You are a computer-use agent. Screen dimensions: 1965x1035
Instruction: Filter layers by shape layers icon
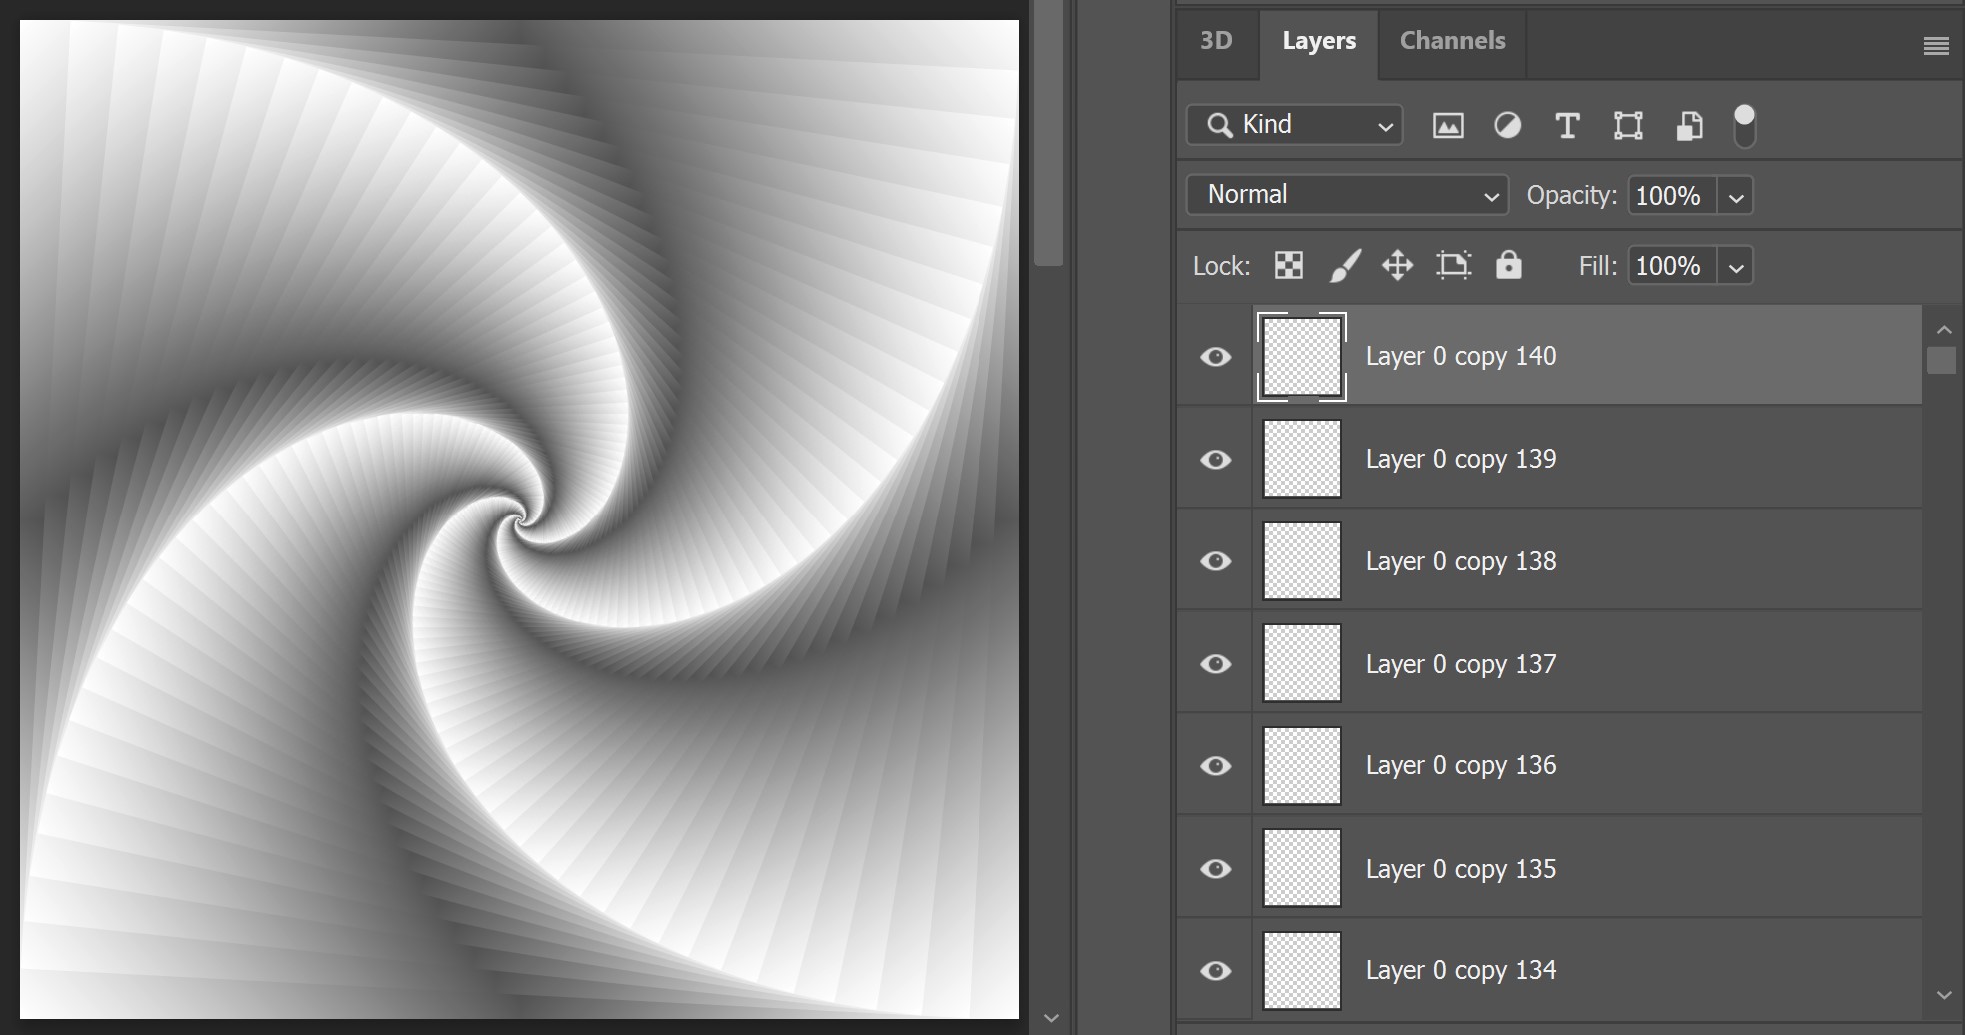click(x=1627, y=125)
